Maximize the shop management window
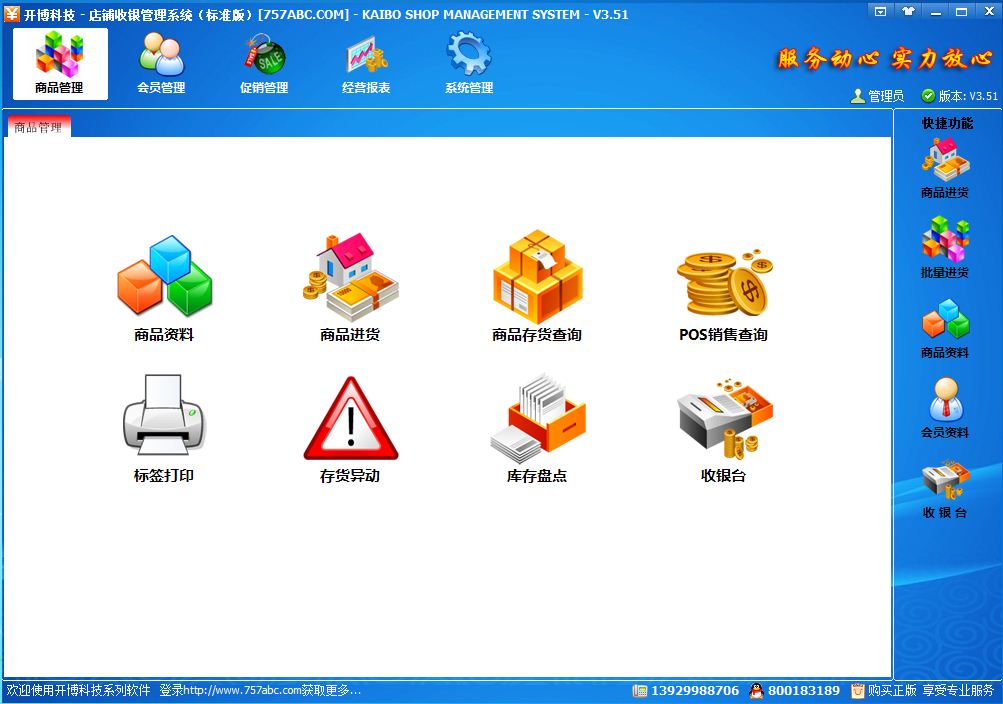Viewport: 1003px width, 704px height. (x=961, y=11)
